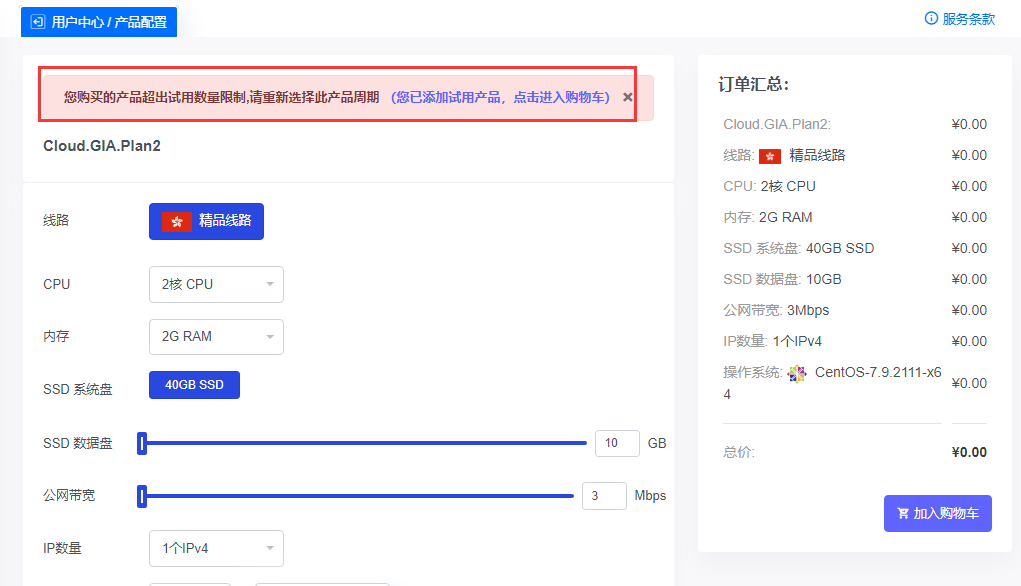Click the Hong Kong flag in order summary
The width and height of the screenshot is (1021, 586).
770,156
